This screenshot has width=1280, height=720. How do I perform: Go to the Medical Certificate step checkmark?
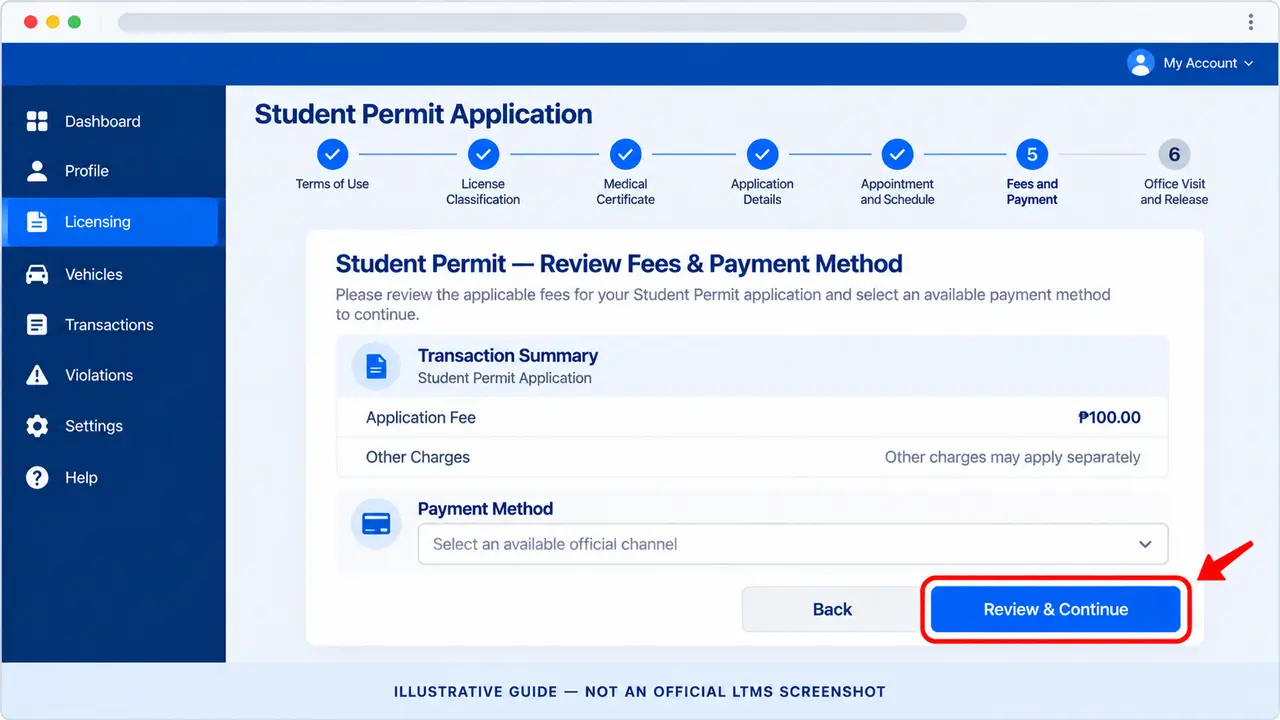point(625,154)
